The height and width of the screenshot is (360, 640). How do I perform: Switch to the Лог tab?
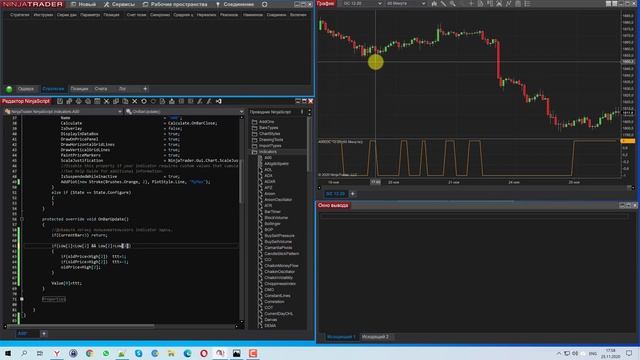122,89
